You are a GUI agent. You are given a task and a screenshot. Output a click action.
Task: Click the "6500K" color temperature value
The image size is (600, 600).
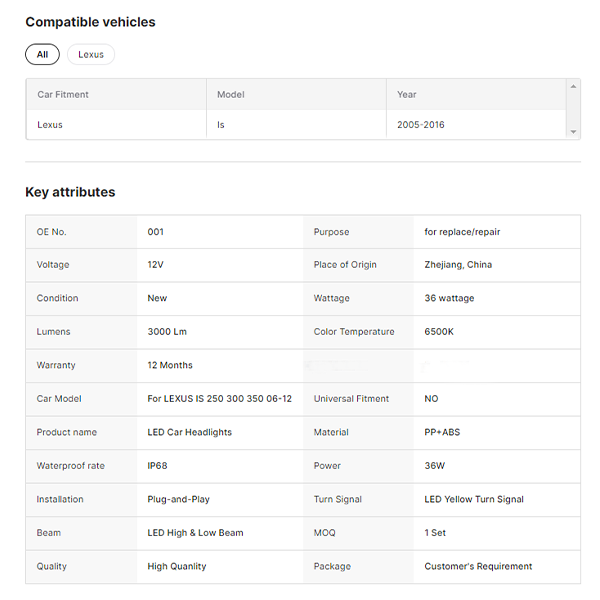pyautogui.click(x=440, y=332)
